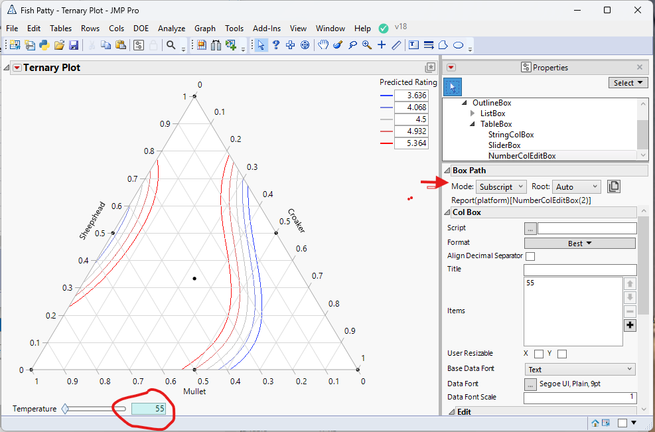The width and height of the screenshot is (655, 432).
Task: Select the Brush tool in the toolbar
Action: pos(338,45)
